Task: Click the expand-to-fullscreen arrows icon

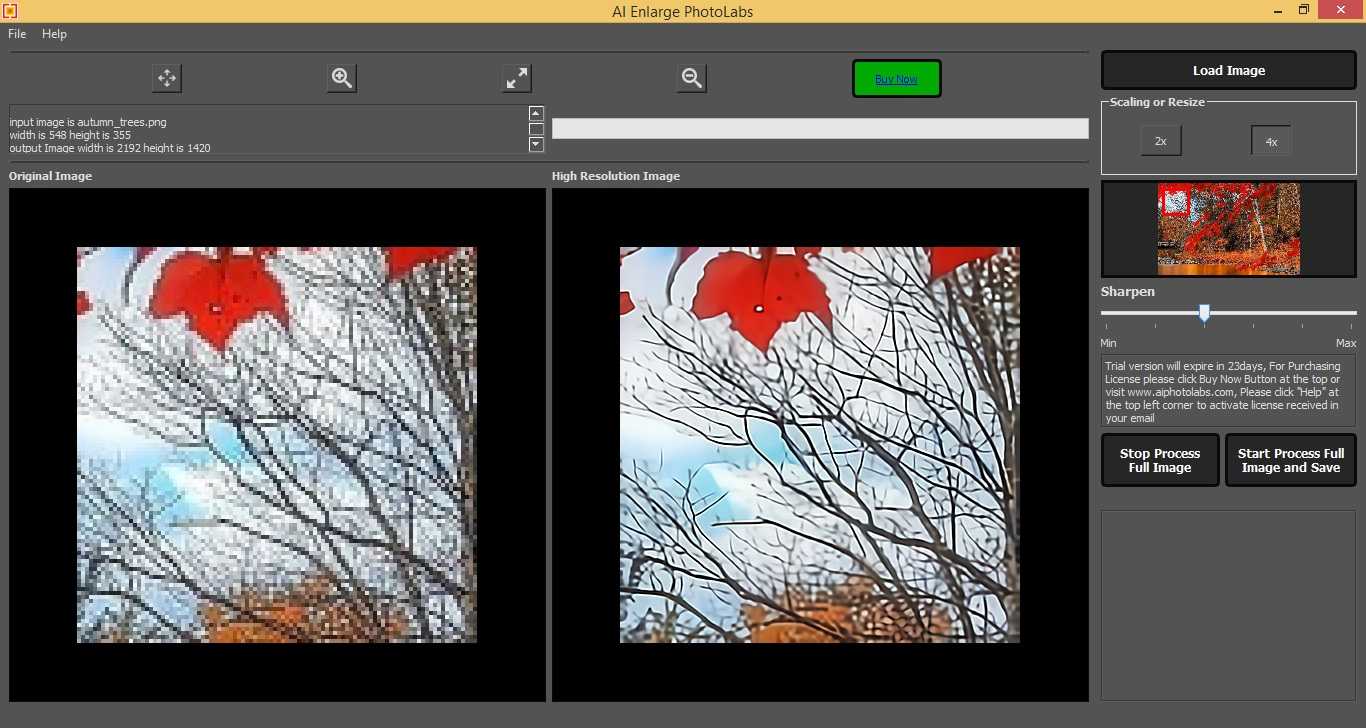Action: click(x=516, y=78)
